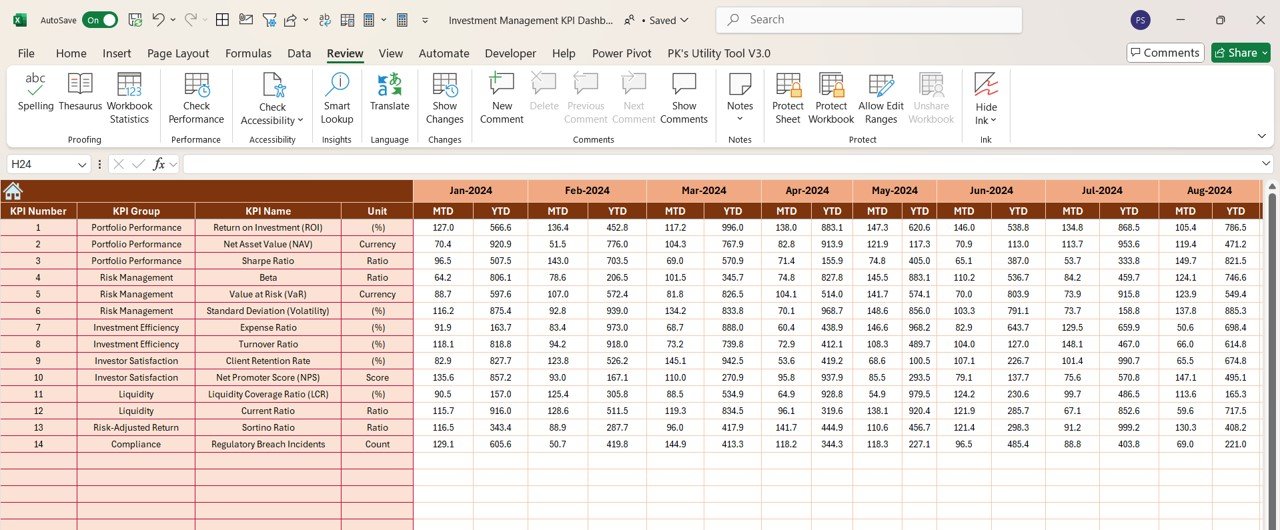Open PK's Utility Tool V3.0 tab
This screenshot has width=1280, height=530.
(719, 53)
